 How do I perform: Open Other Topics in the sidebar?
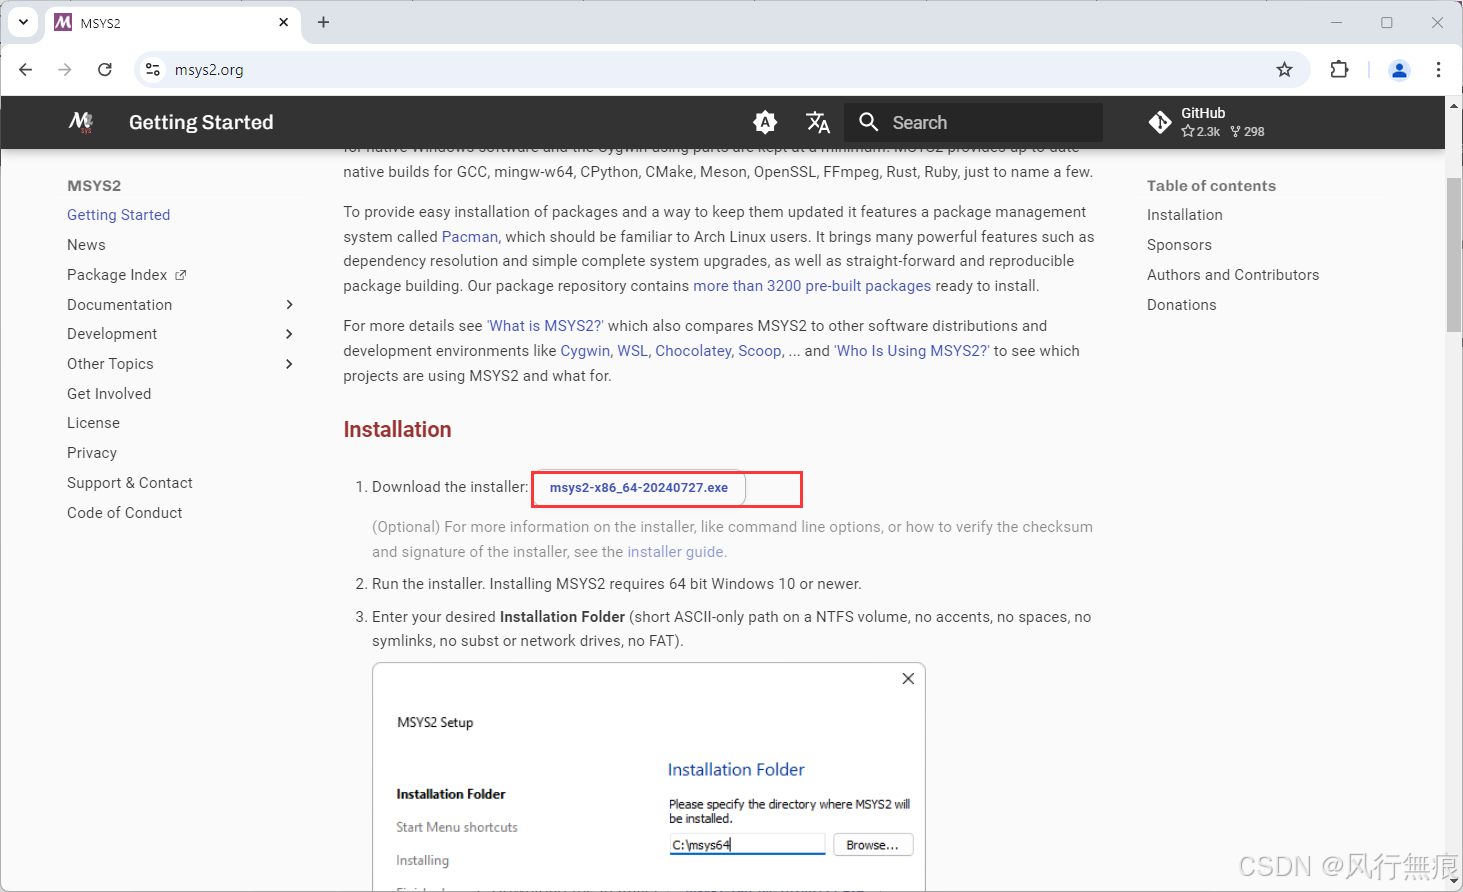(x=110, y=364)
